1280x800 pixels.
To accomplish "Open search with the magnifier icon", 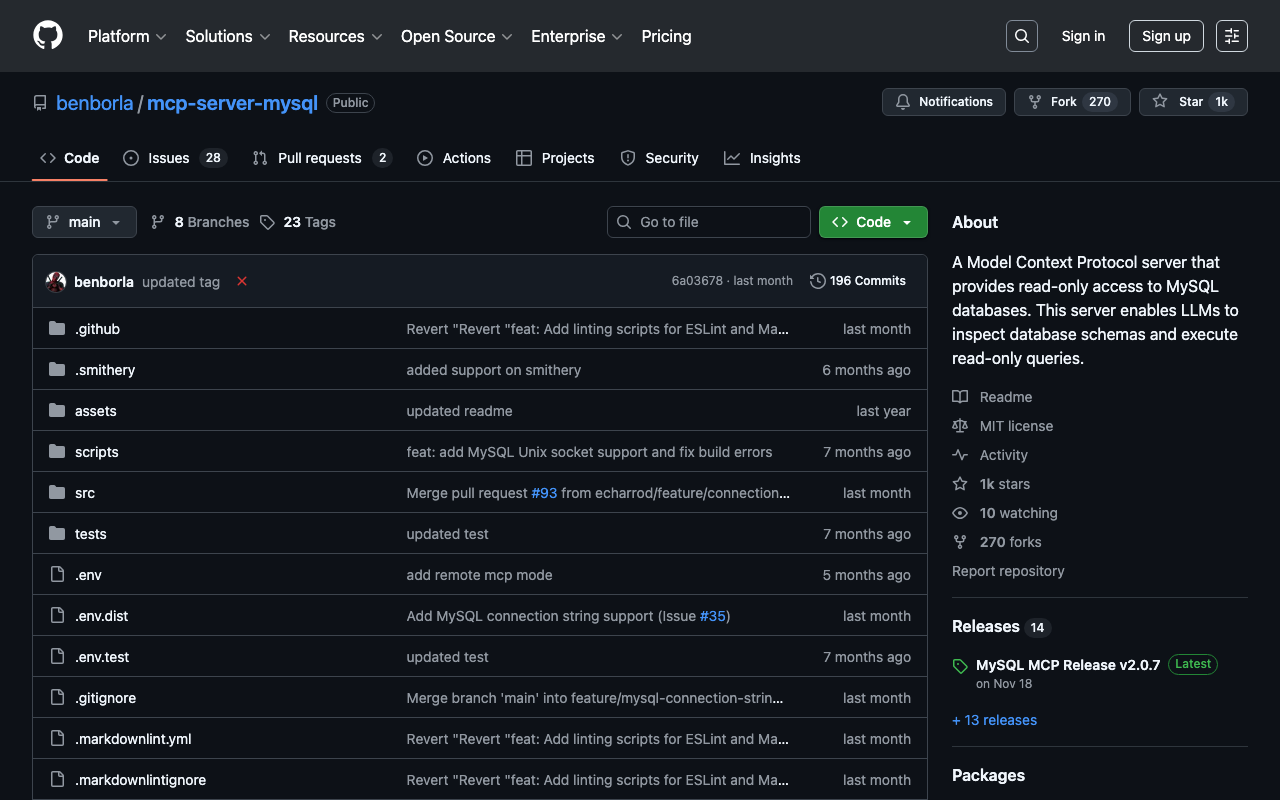I will 1021,36.
